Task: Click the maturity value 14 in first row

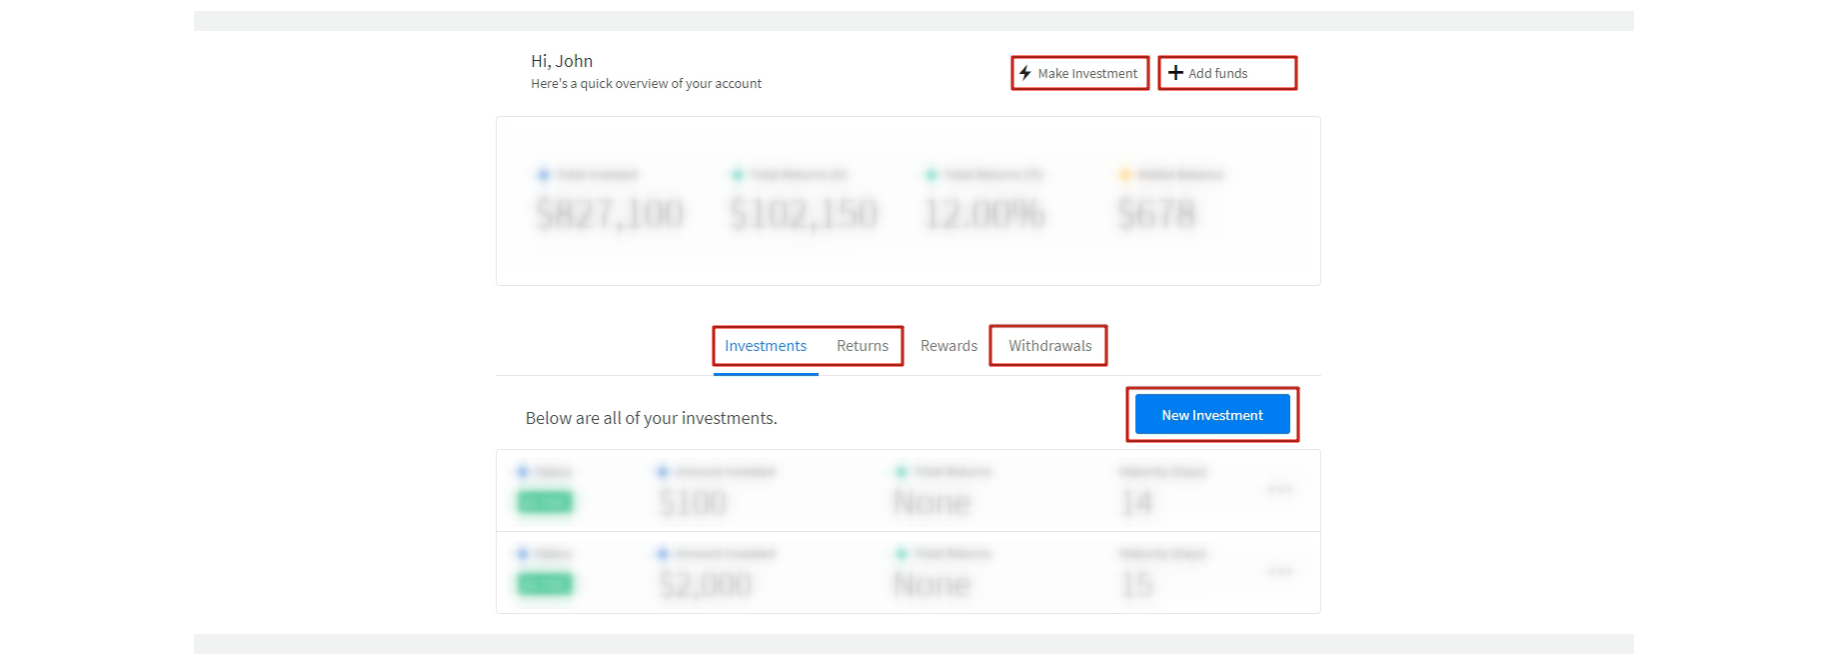Action: point(1136,503)
